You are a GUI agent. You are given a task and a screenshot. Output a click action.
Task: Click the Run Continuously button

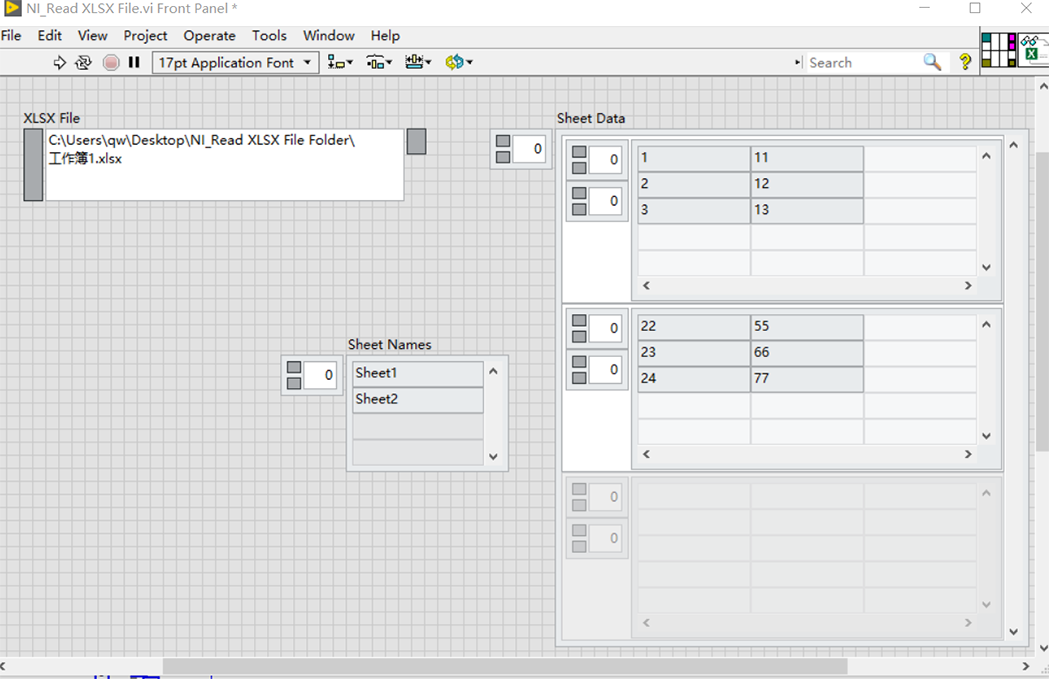tap(83, 62)
